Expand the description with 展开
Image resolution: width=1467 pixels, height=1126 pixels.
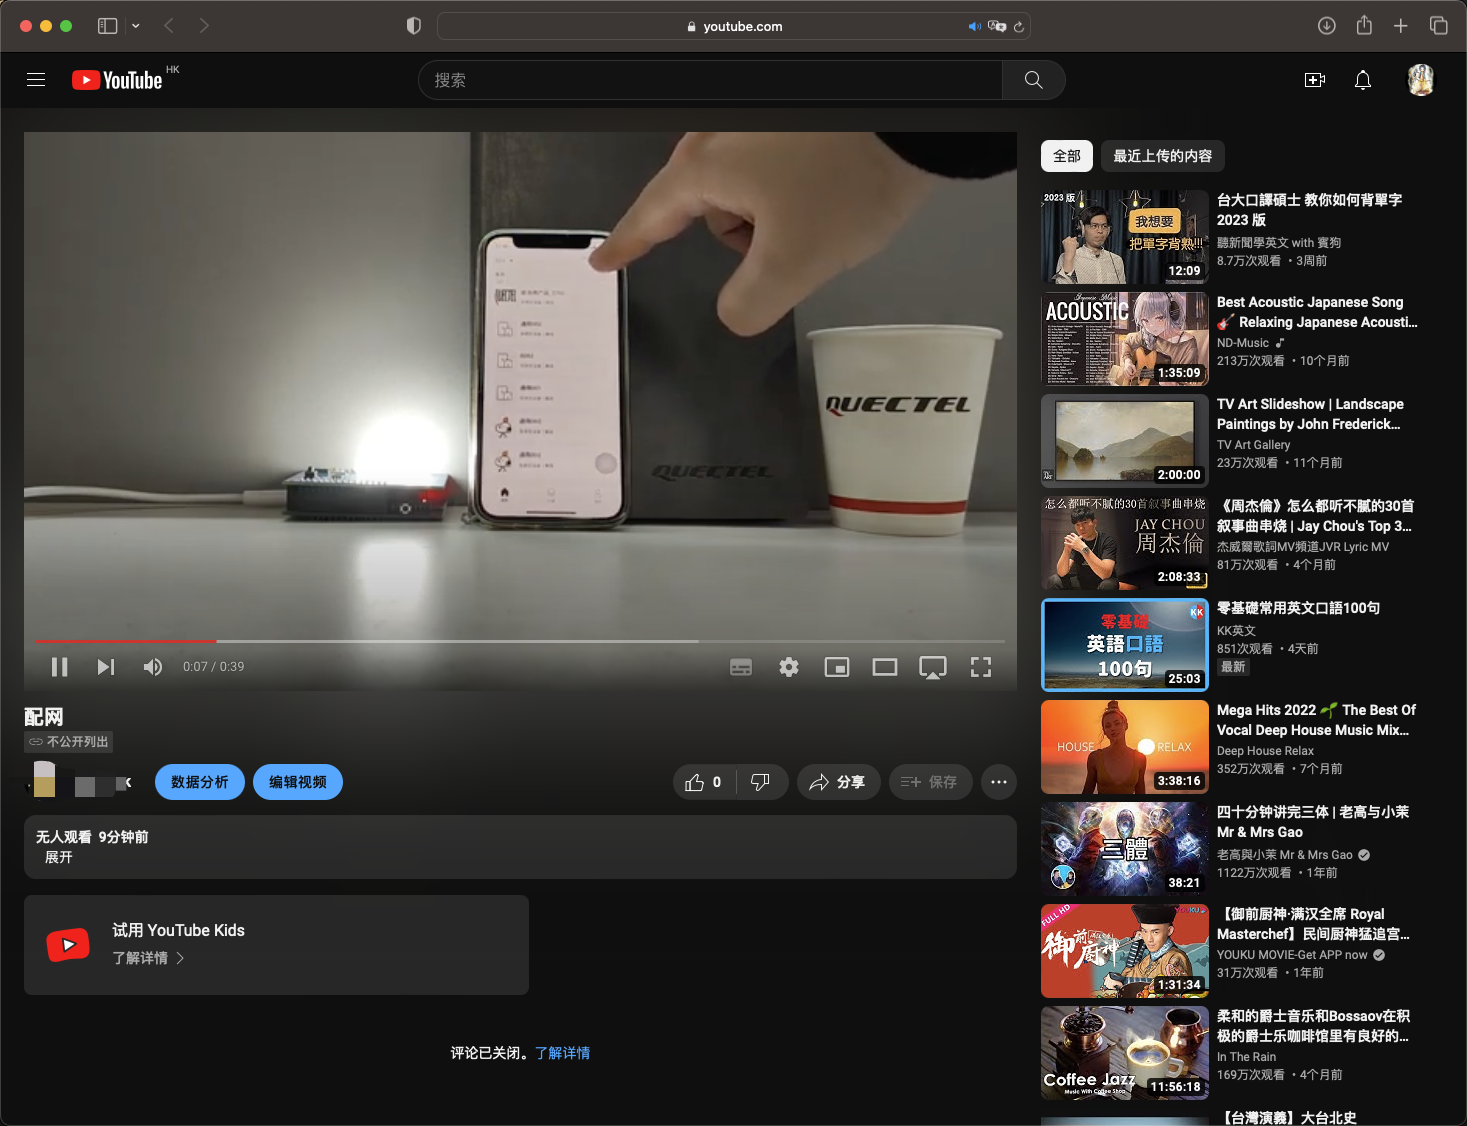pyautogui.click(x=59, y=857)
